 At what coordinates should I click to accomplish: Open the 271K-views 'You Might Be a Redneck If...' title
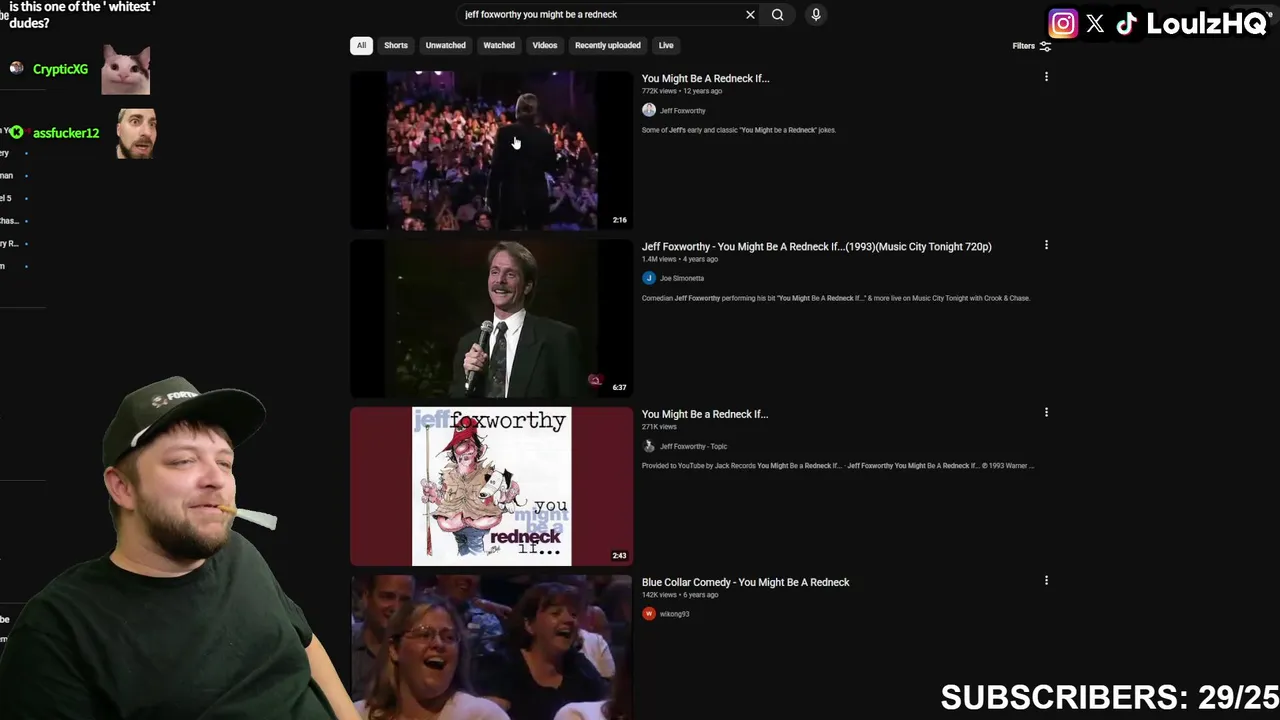(704, 414)
